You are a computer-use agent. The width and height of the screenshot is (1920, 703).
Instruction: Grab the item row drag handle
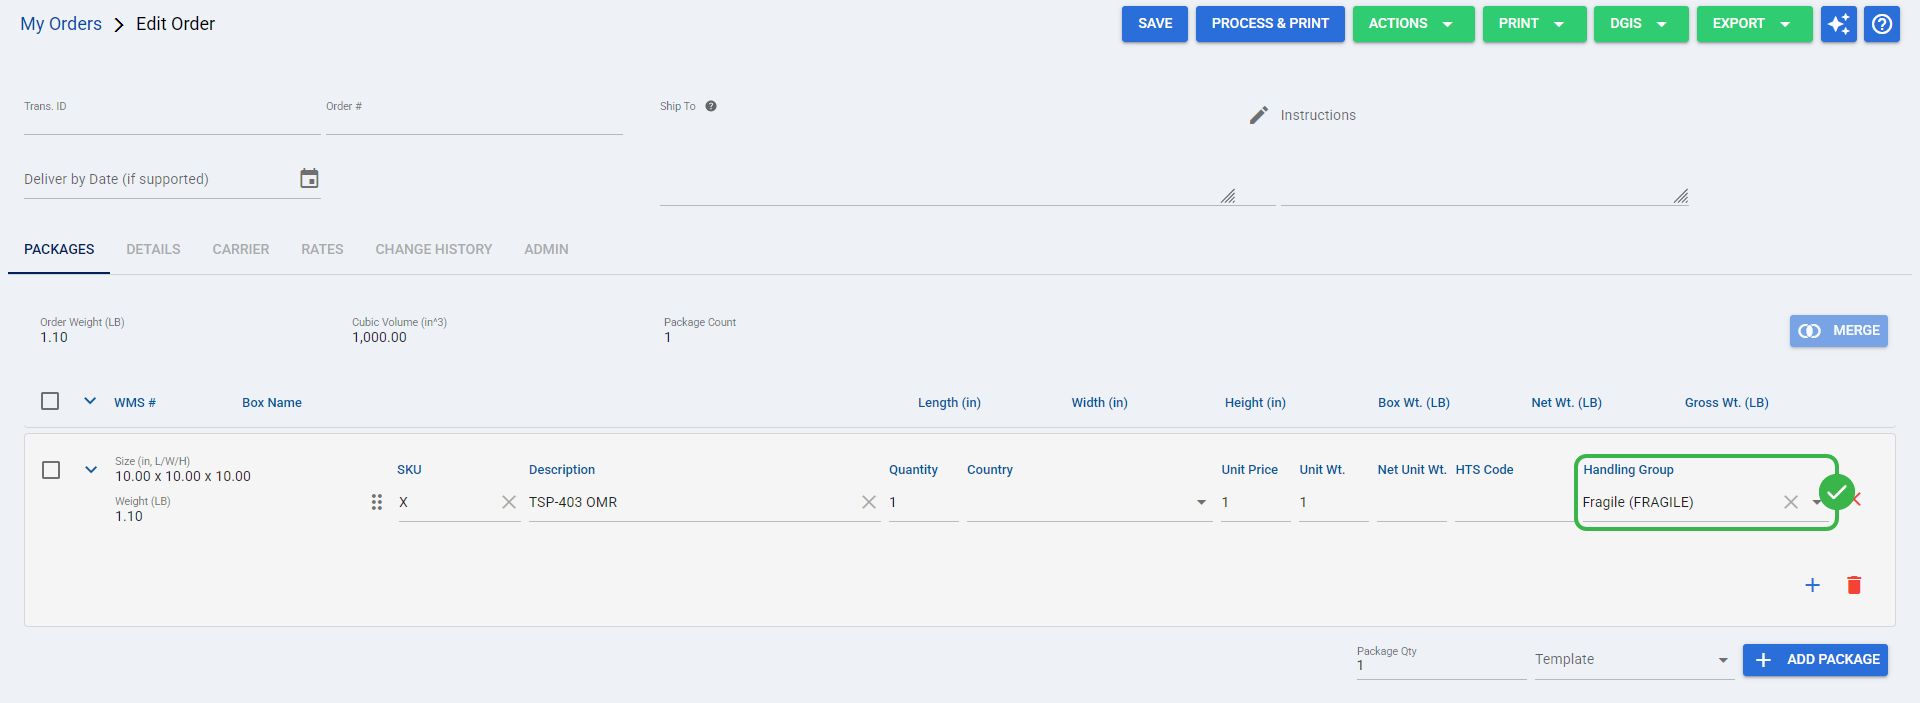point(377,502)
